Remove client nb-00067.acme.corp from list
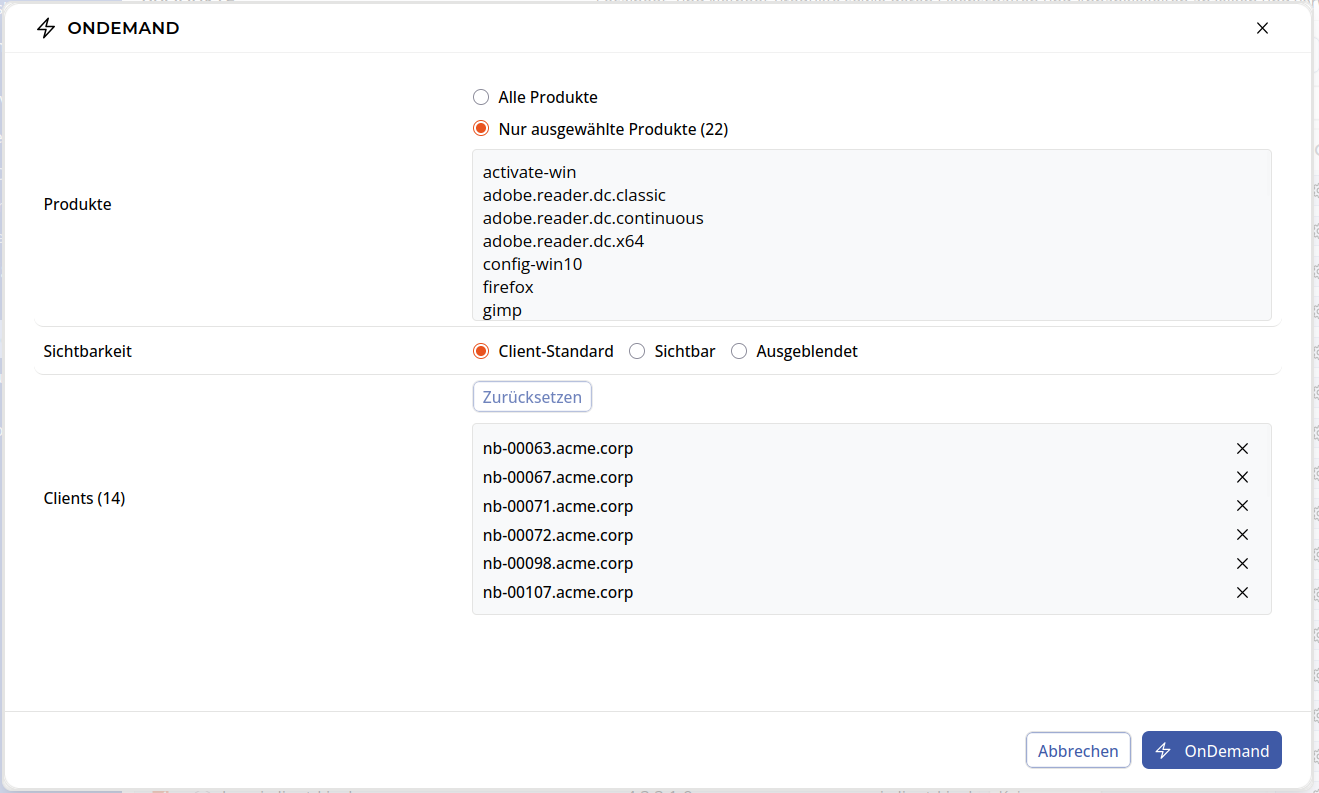 [x=1242, y=477]
